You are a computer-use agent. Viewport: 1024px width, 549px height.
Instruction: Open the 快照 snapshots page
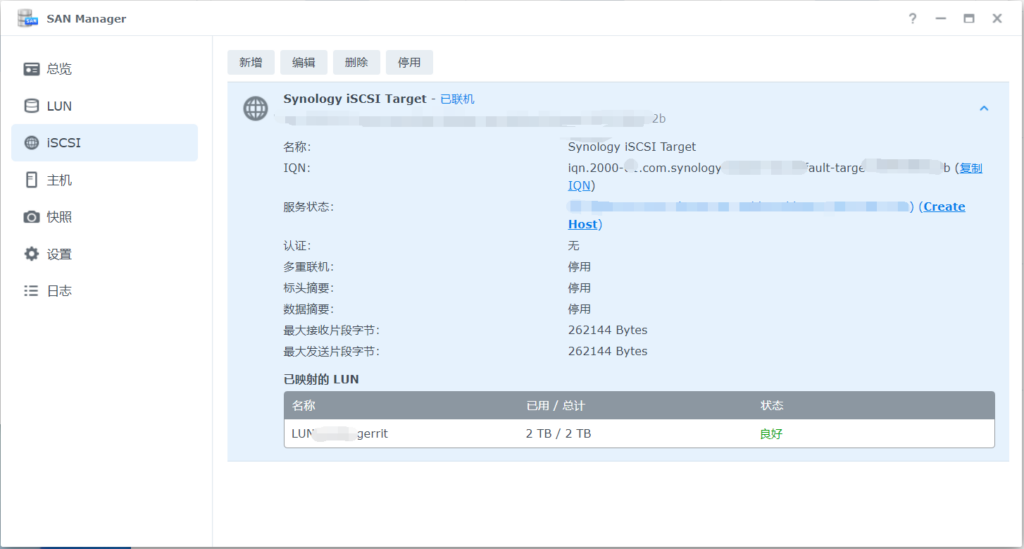pos(104,217)
